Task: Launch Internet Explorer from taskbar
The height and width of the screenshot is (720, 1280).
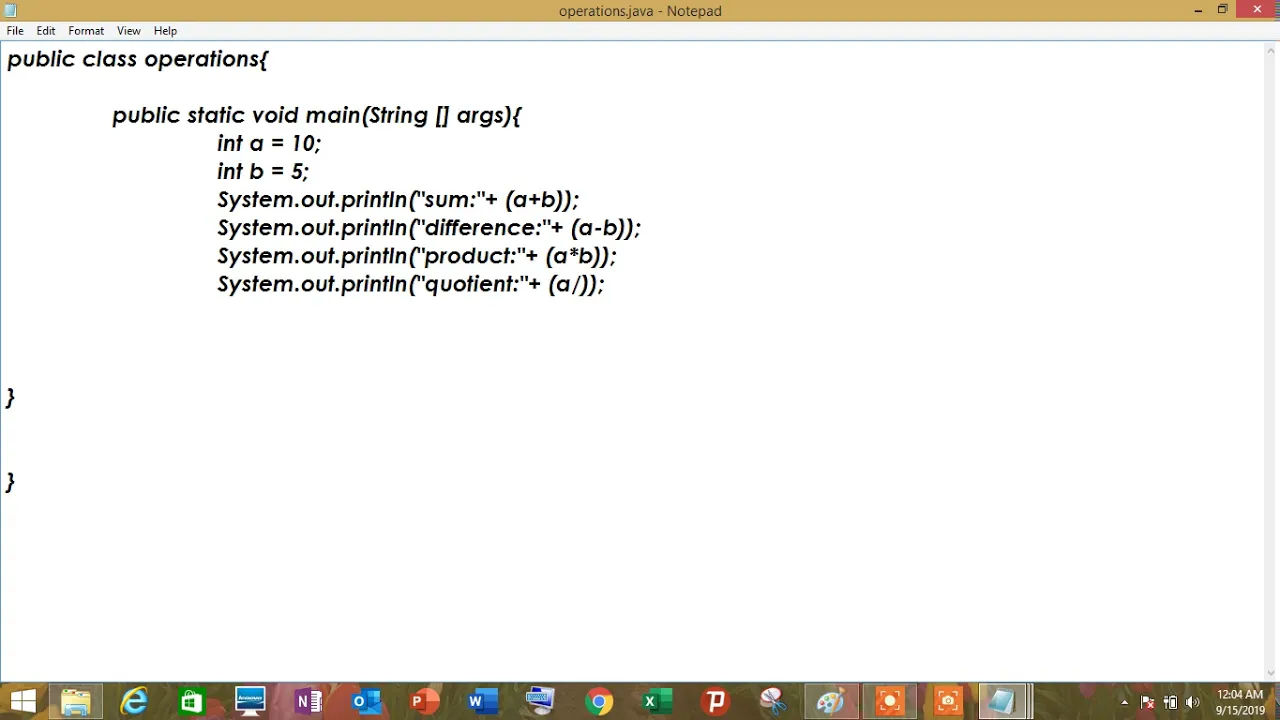Action: point(134,701)
